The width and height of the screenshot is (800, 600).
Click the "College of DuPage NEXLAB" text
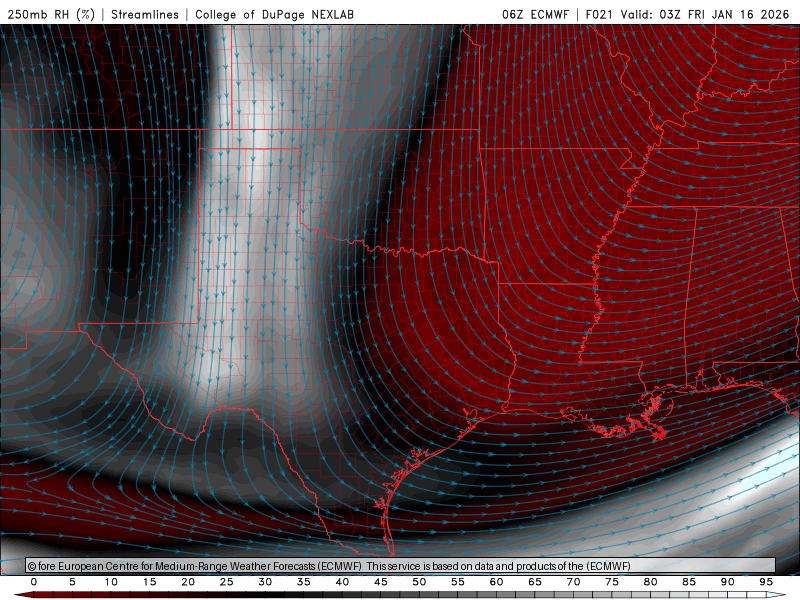tap(274, 14)
